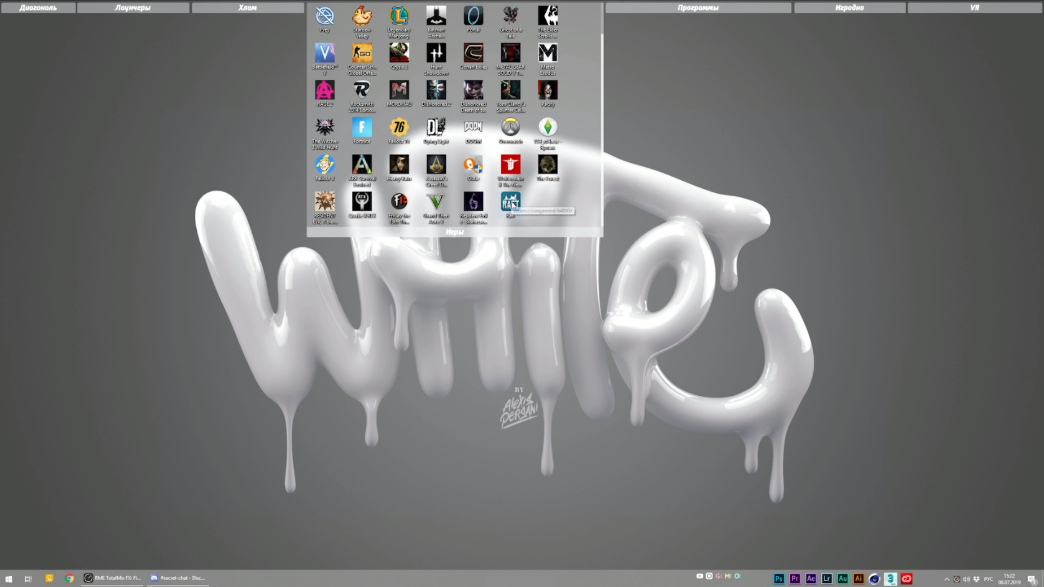Open the Raft game icon
The width and height of the screenshot is (1044, 587).
pyautogui.click(x=511, y=202)
